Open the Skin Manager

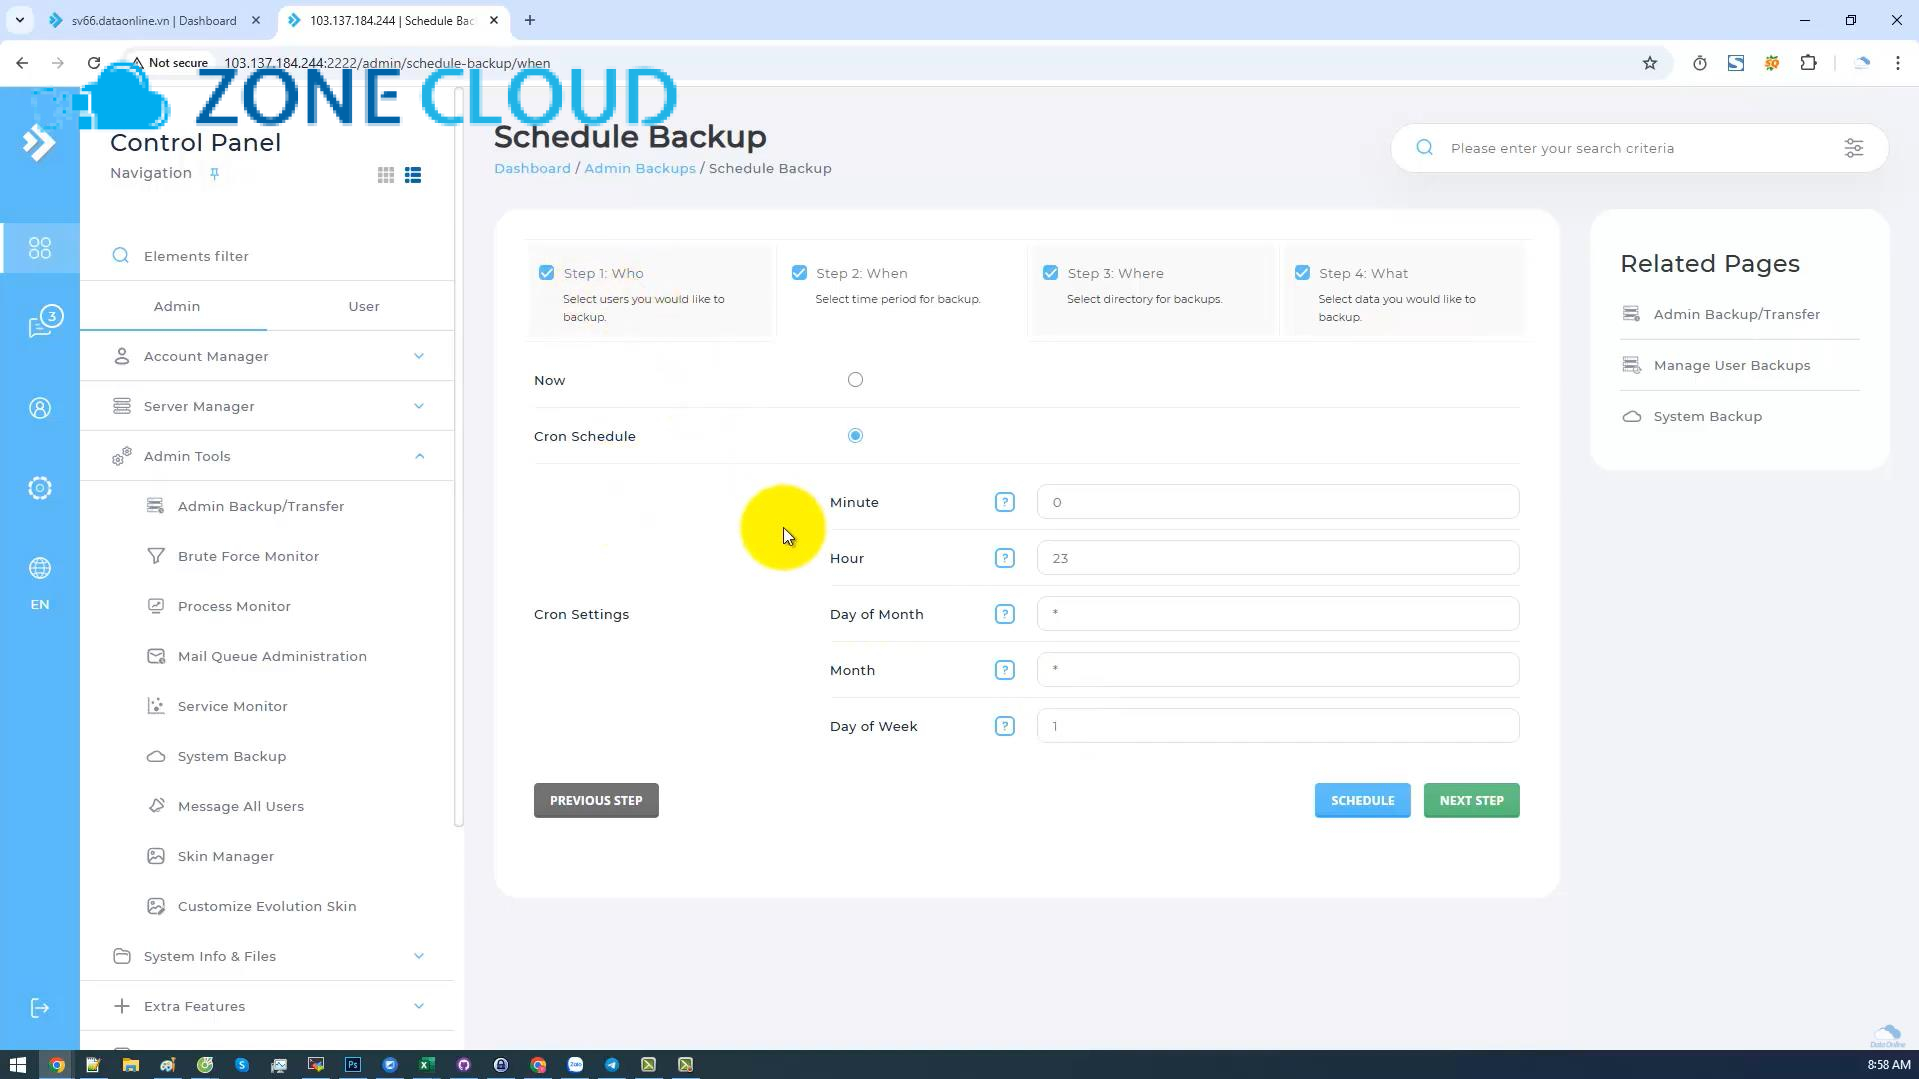click(x=156, y=856)
